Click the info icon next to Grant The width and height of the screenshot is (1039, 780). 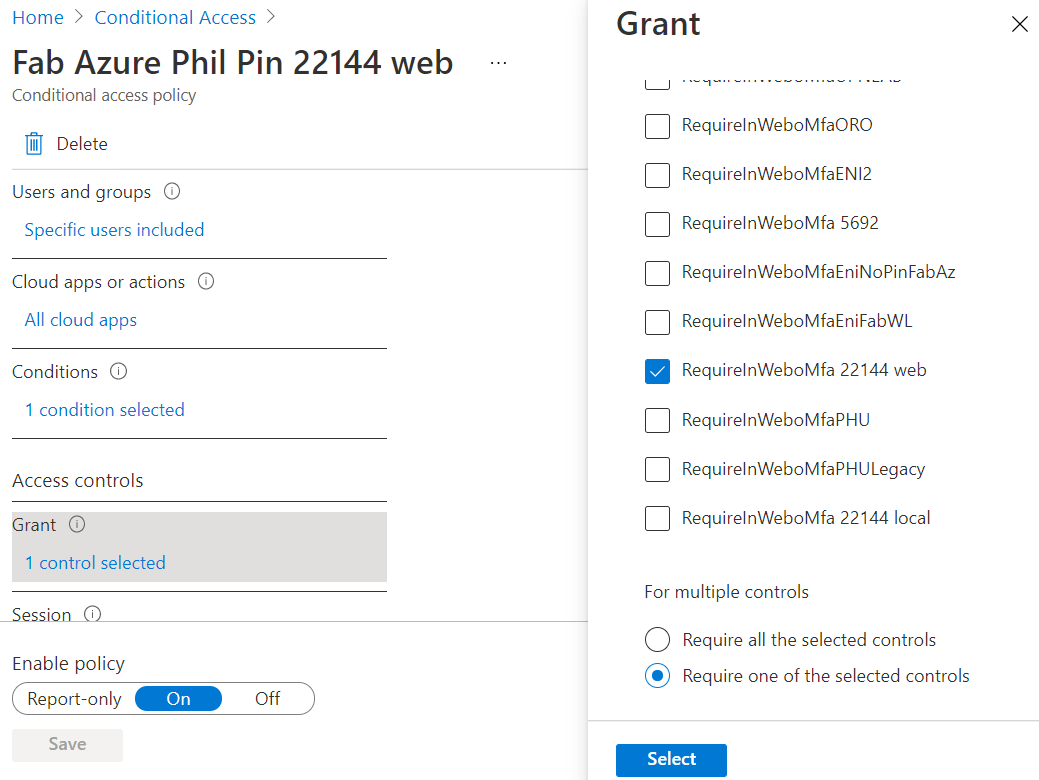point(77,524)
